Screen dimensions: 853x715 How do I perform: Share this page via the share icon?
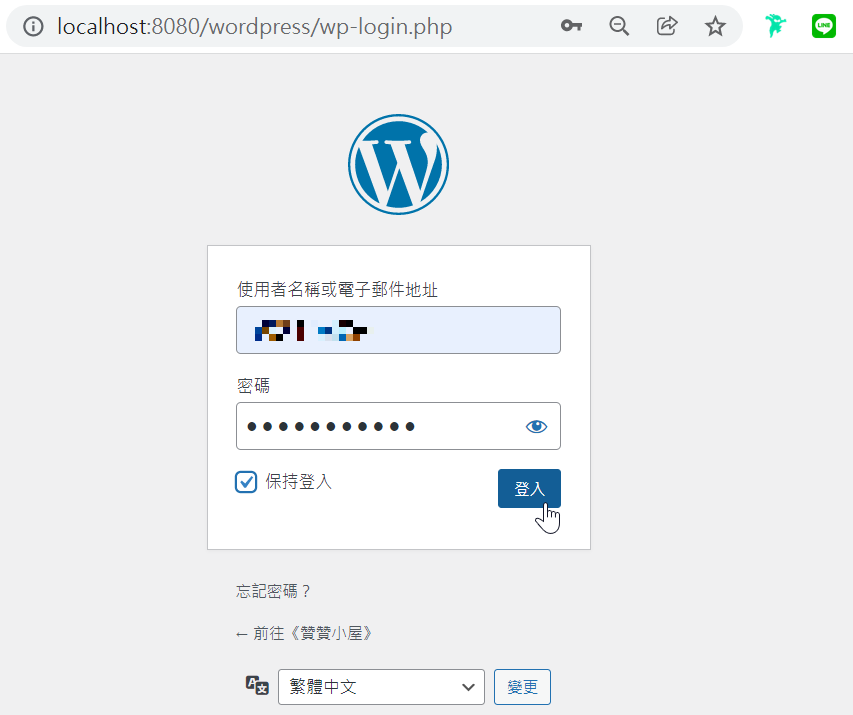pyautogui.click(x=667, y=26)
